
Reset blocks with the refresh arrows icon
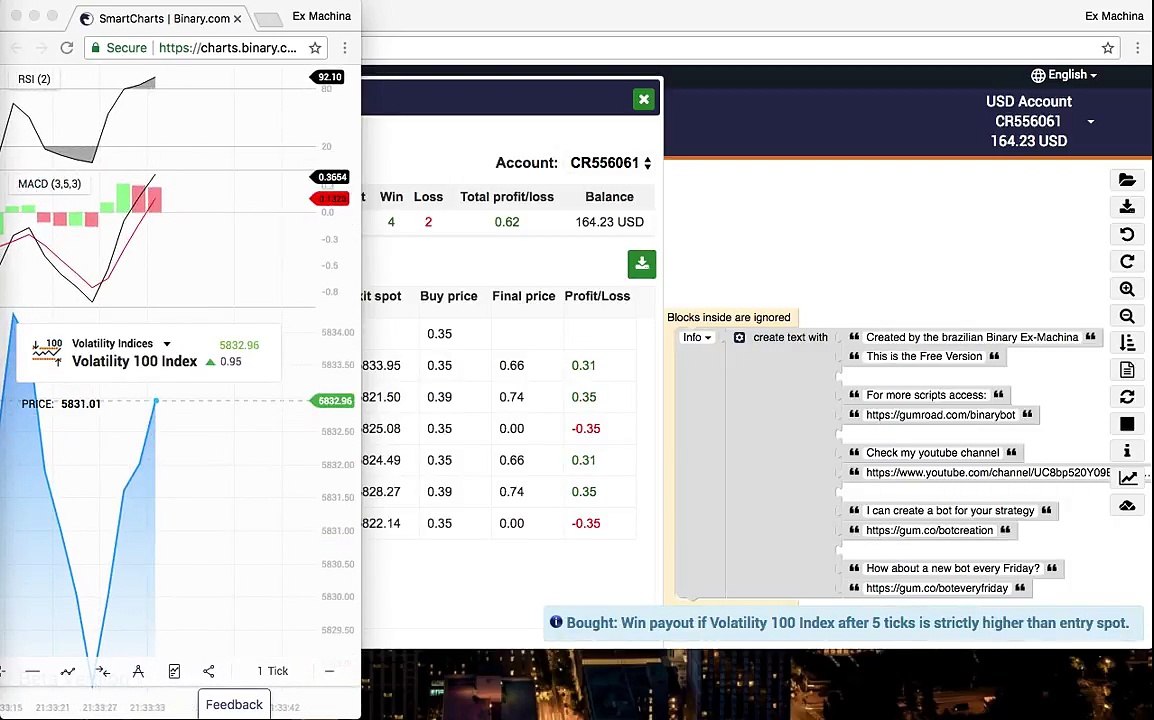pyautogui.click(x=1127, y=397)
